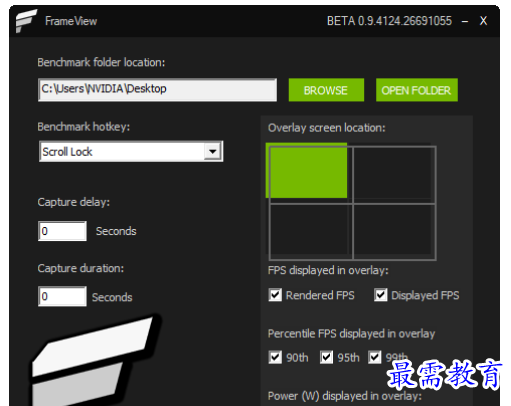Click the OPEN FOLDER button
Viewport: 511px width, 406px height.
pos(417,90)
